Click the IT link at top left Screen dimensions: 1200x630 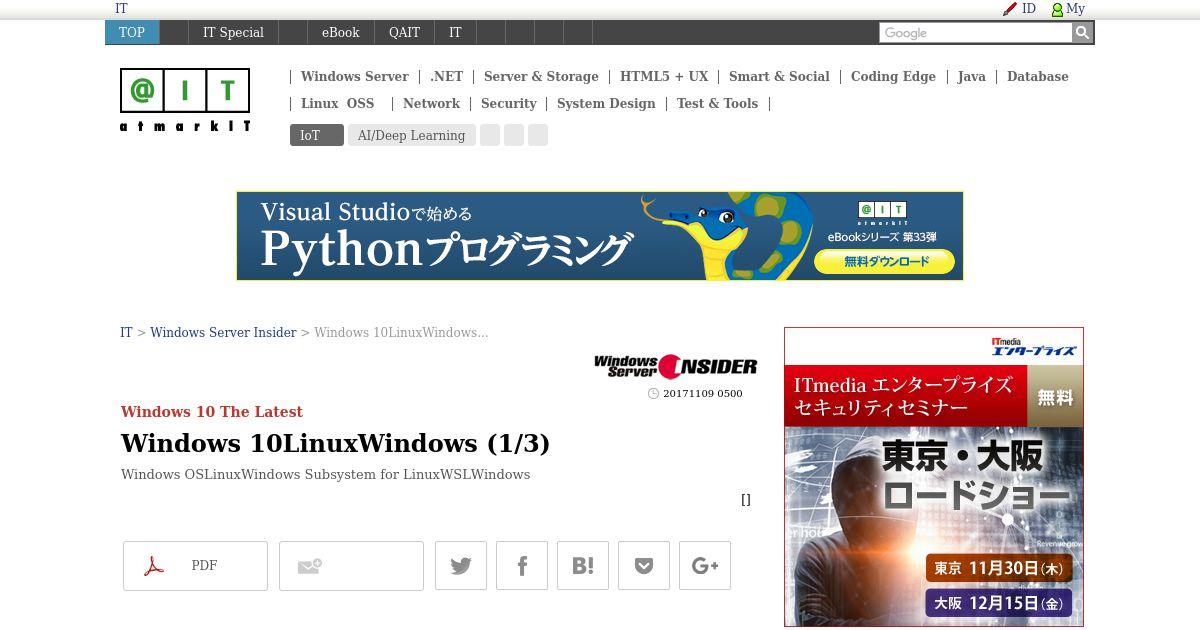[121, 8]
